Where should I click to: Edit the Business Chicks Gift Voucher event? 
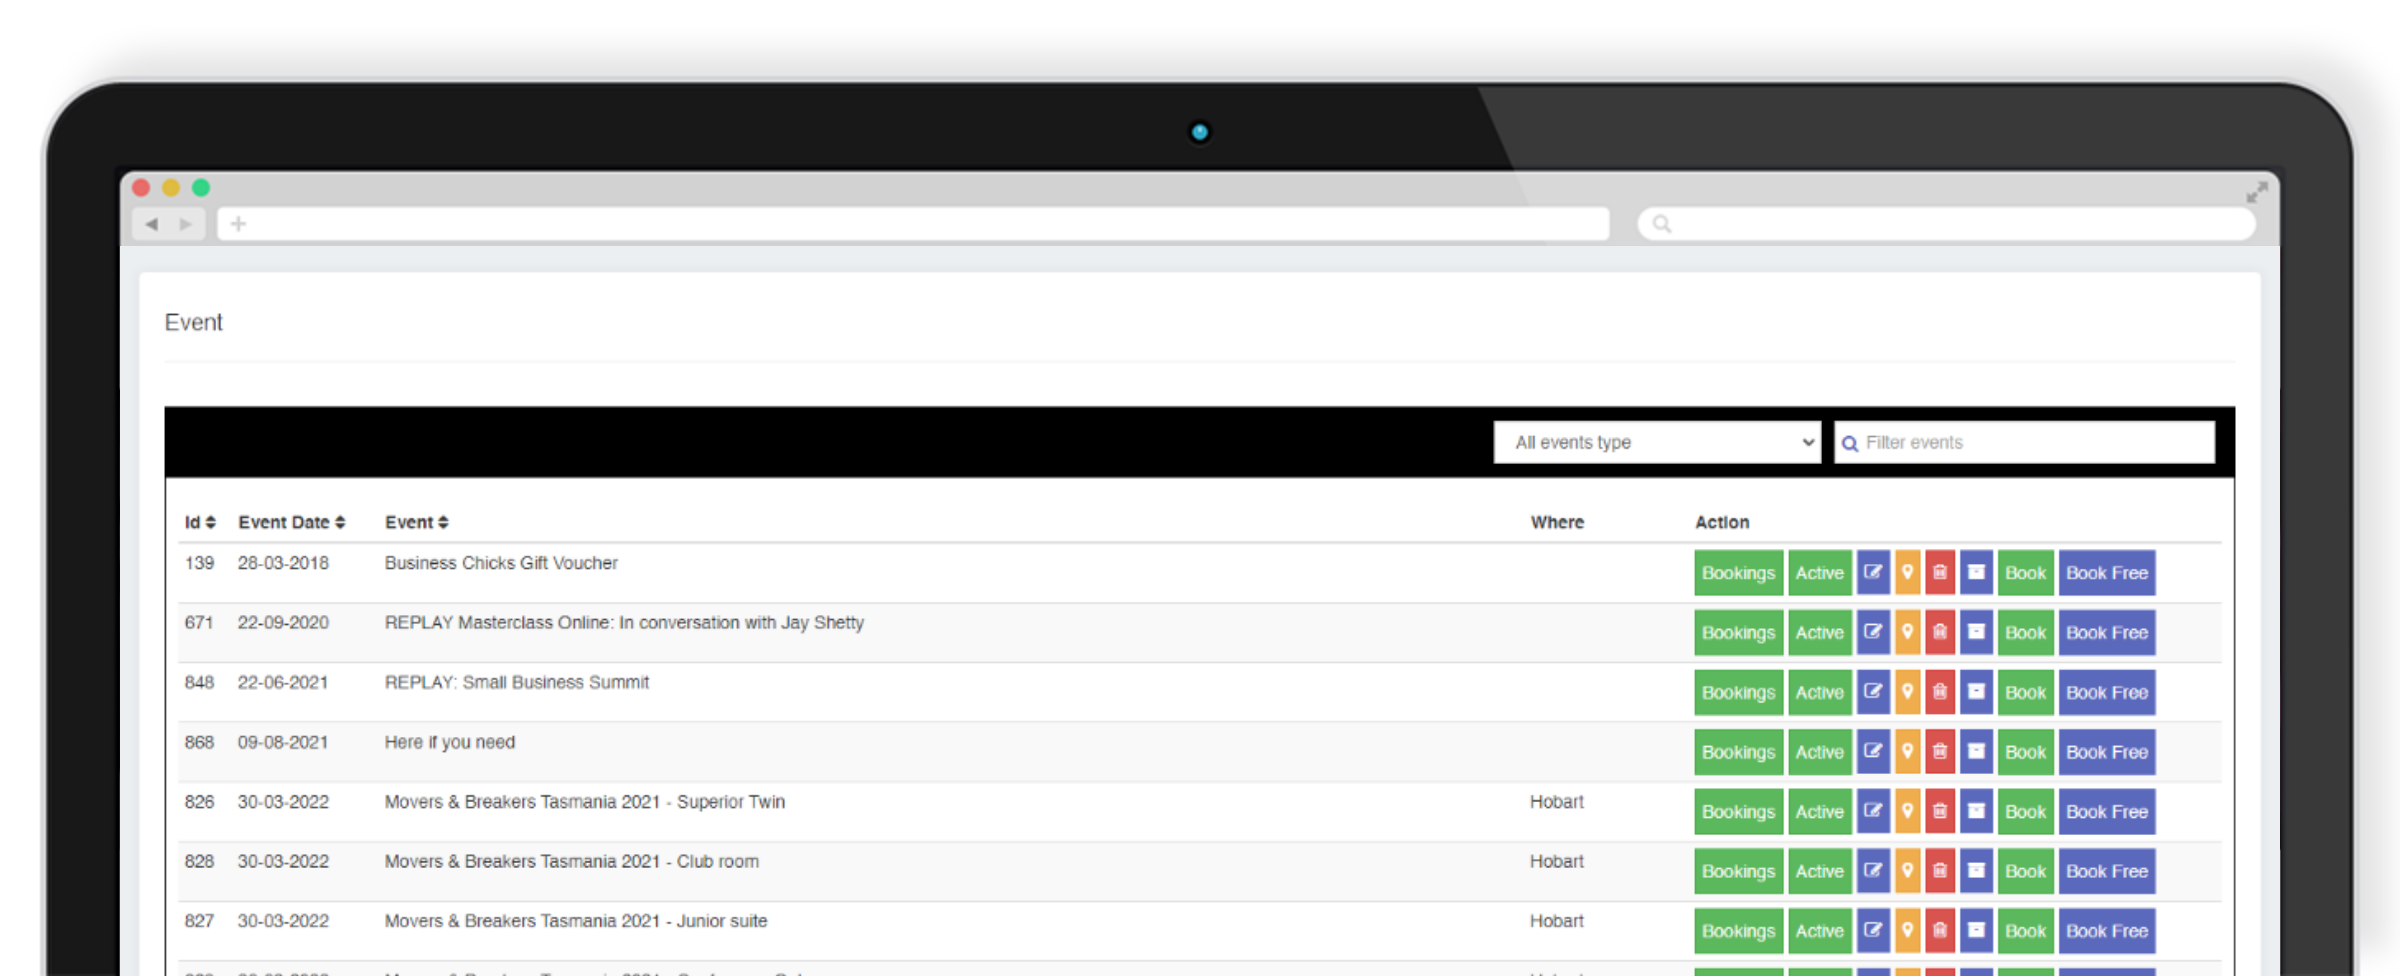tap(1873, 573)
